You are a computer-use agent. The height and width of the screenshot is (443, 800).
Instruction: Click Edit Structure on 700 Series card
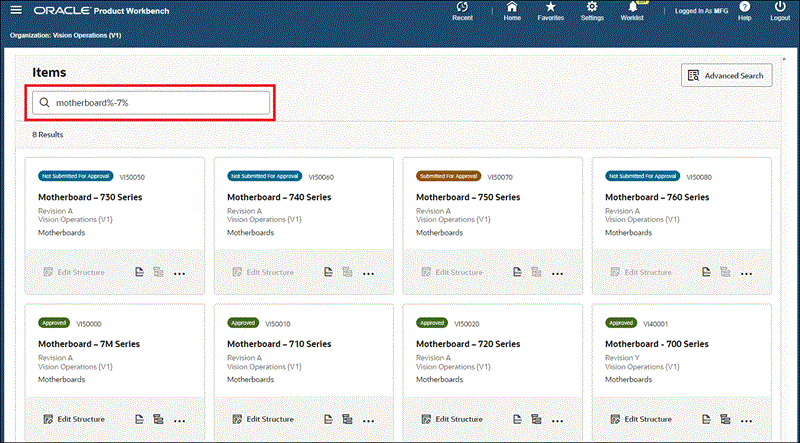click(641, 419)
